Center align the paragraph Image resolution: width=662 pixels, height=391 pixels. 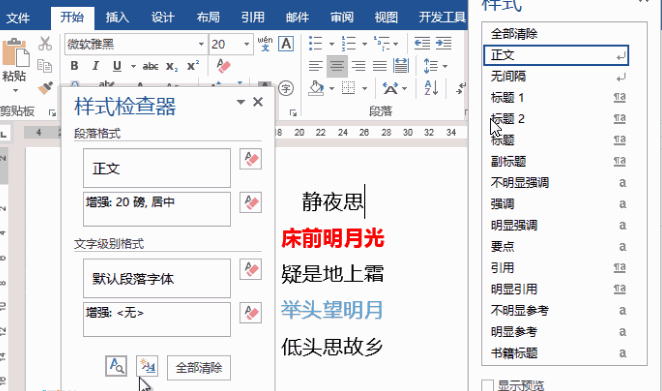[337, 66]
